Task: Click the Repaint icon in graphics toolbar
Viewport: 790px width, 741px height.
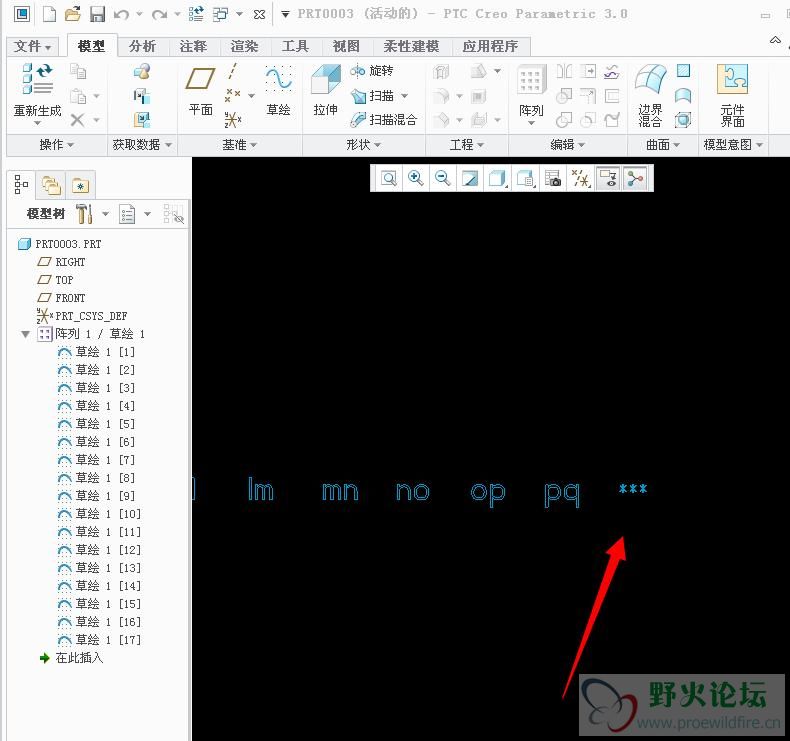Action: click(x=470, y=178)
